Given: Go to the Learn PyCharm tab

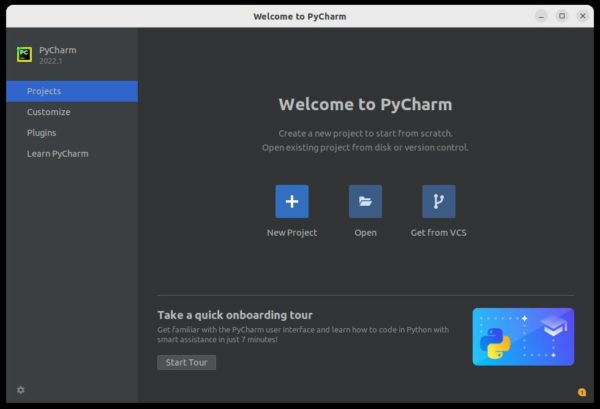Looking at the screenshot, I should 72,154.
